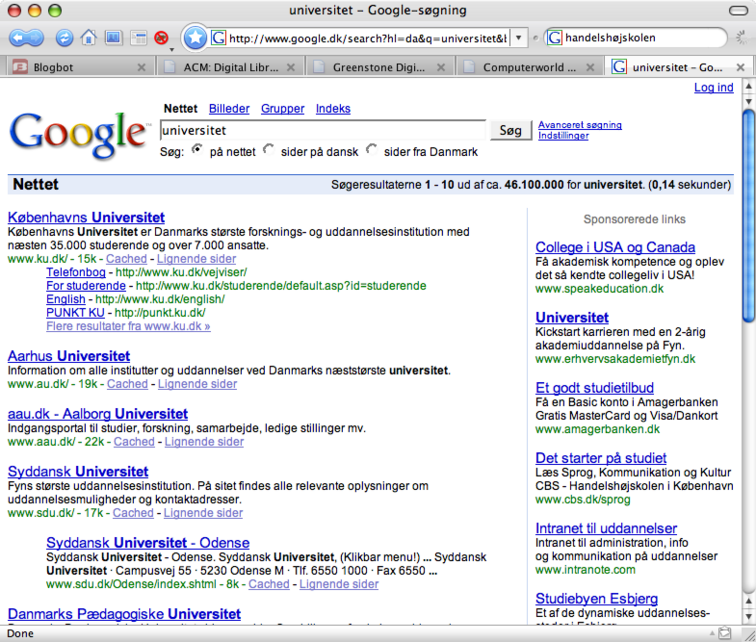Open 'Et godt studietilbud' sponsored link
This screenshot has width=756, height=642.
tap(594, 388)
